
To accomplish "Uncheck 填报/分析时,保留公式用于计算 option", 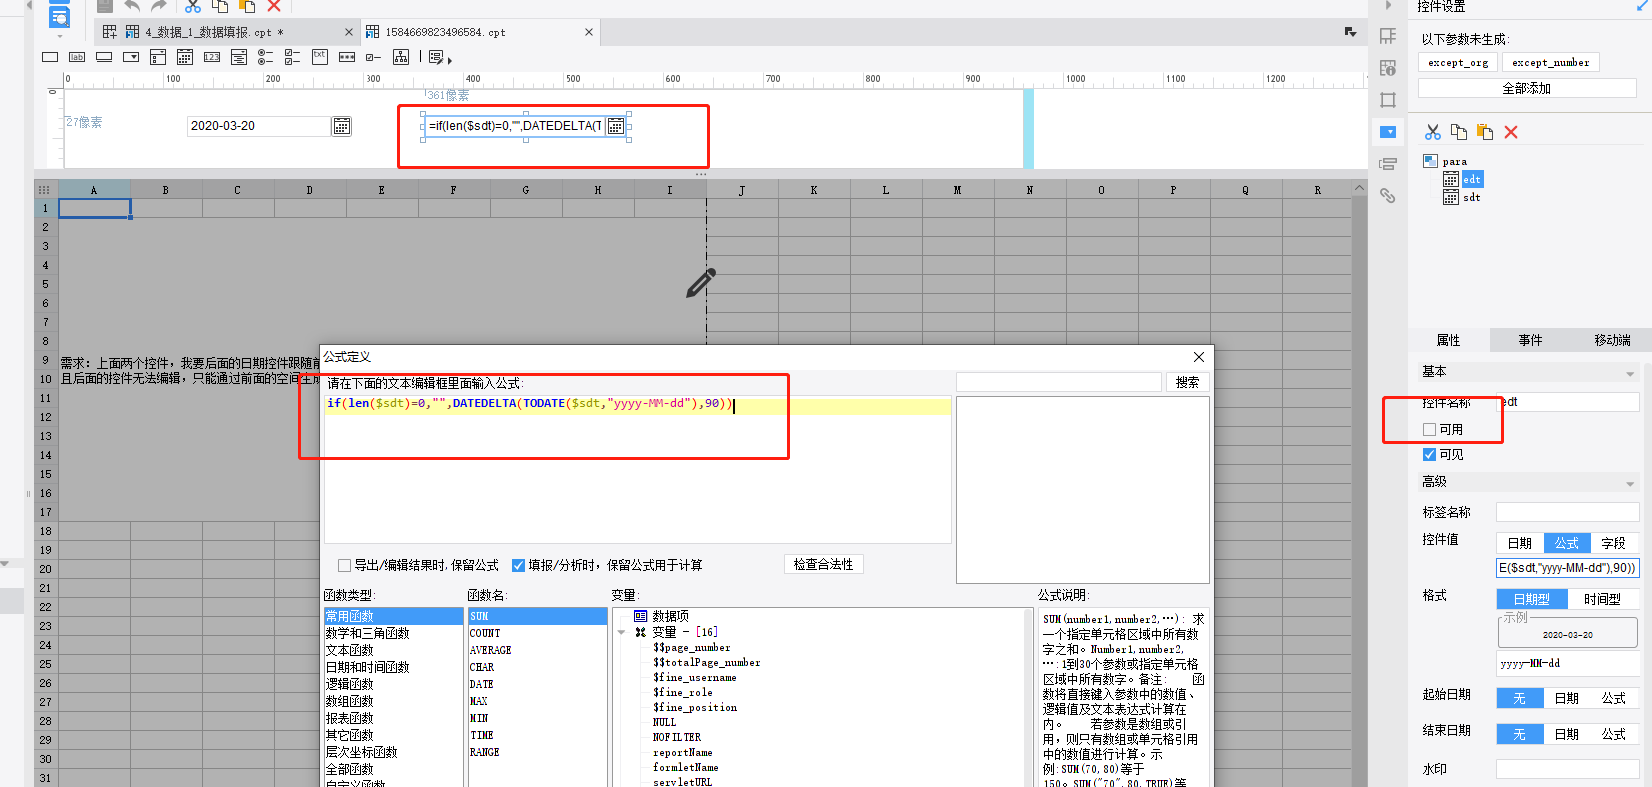I will (518, 565).
